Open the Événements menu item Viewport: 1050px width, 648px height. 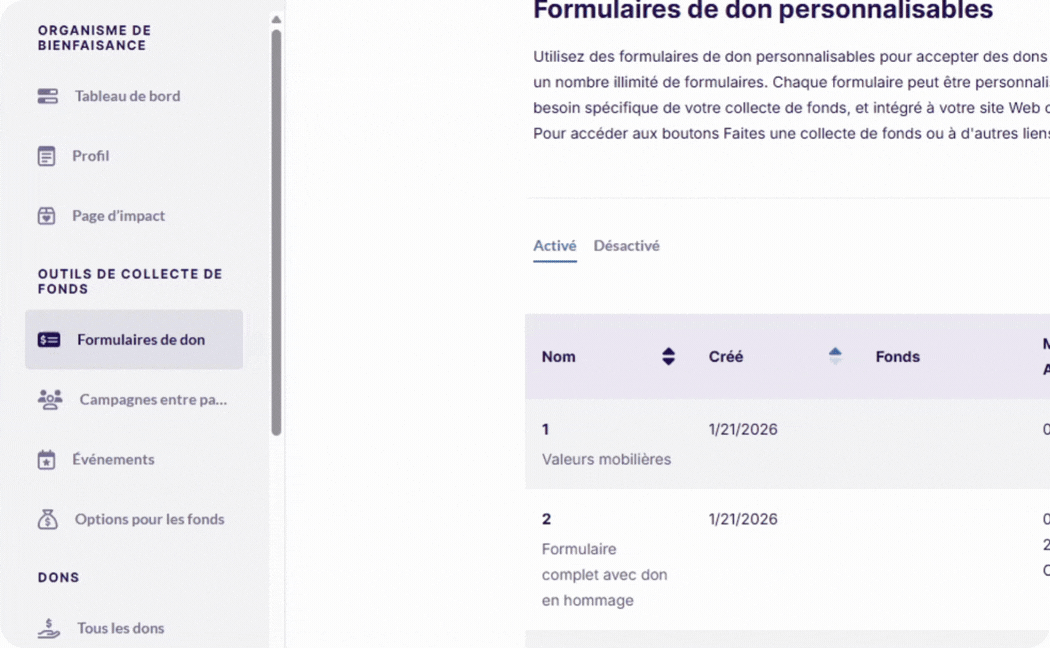pyautogui.click(x=113, y=460)
